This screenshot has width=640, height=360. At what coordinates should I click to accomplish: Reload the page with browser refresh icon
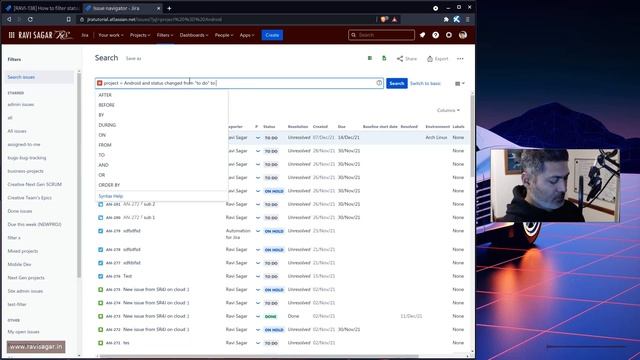pyautogui.click(x=30, y=19)
